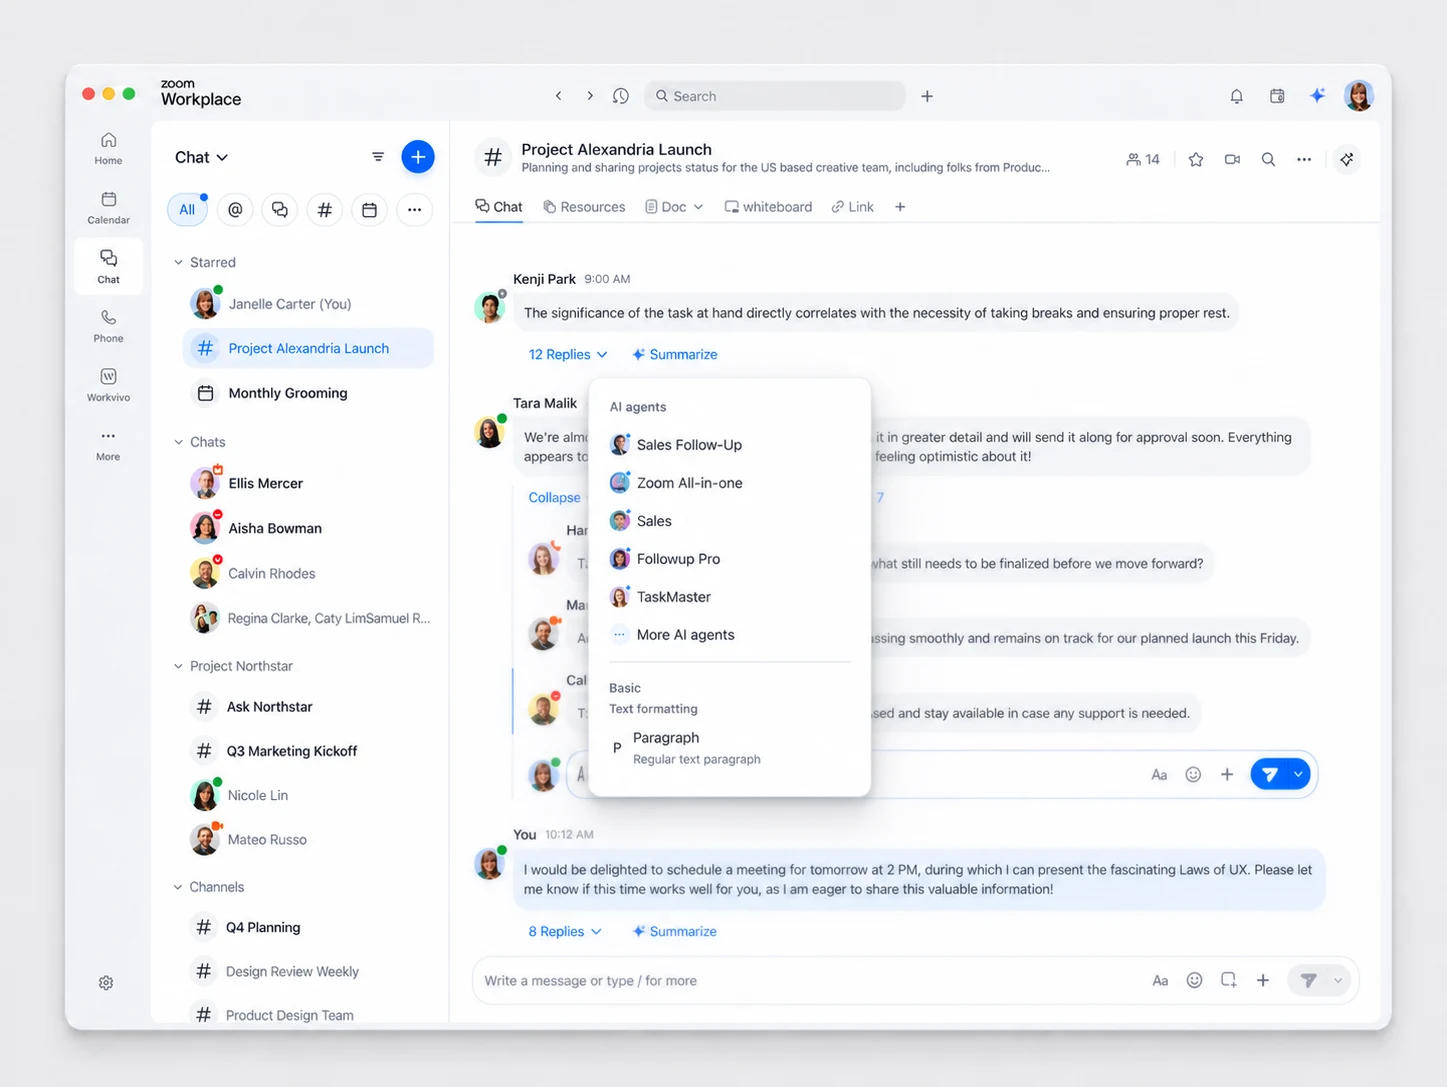Open the Link tab
The image size is (1447, 1087).
tap(852, 207)
